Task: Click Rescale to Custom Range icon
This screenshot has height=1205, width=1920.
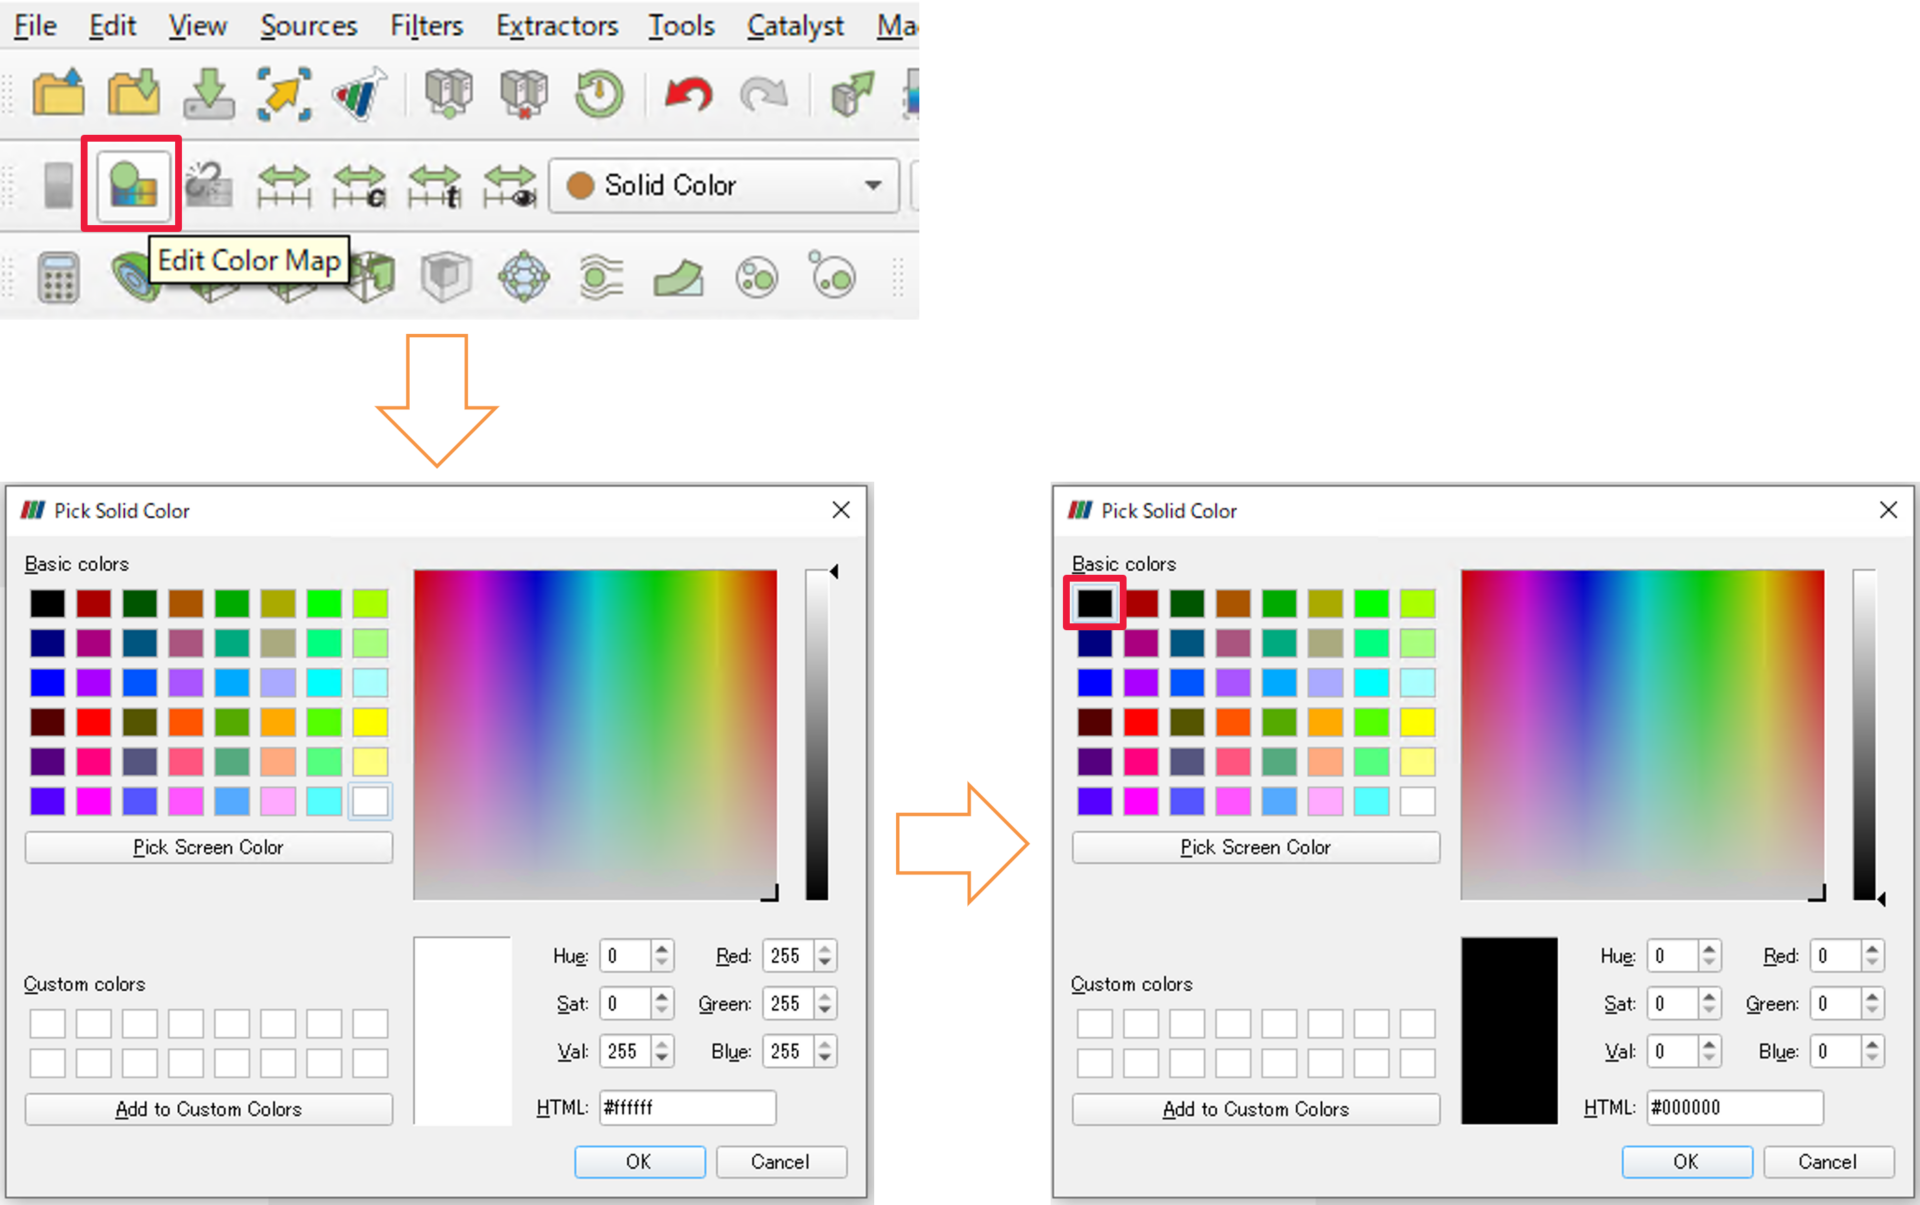Action: coord(359,185)
